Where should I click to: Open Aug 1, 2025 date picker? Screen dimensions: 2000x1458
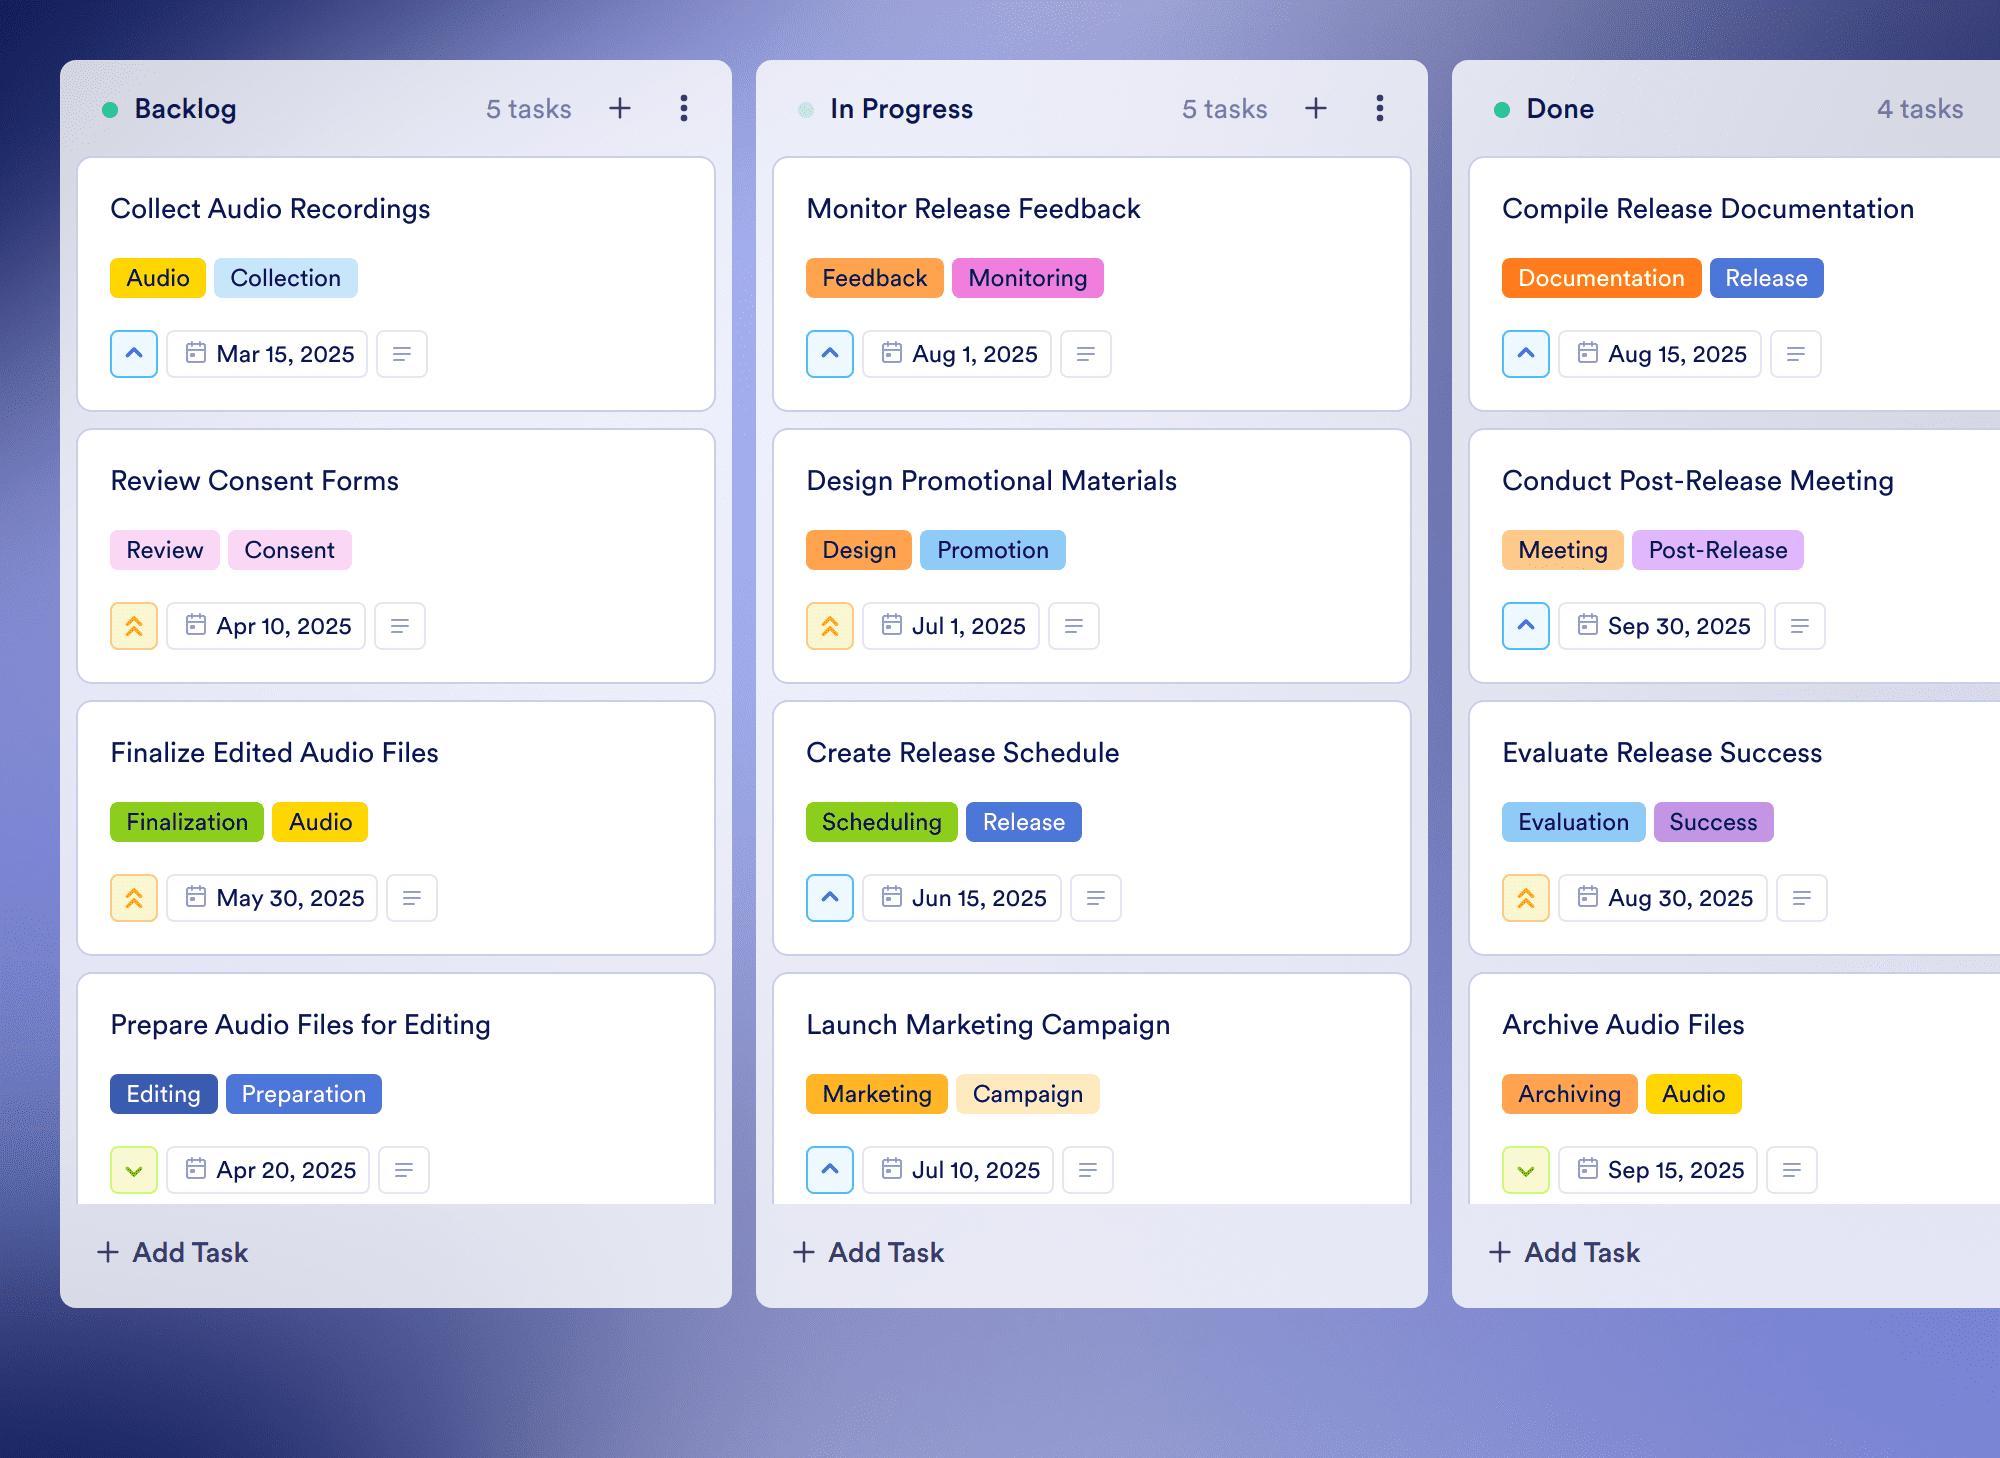(957, 354)
